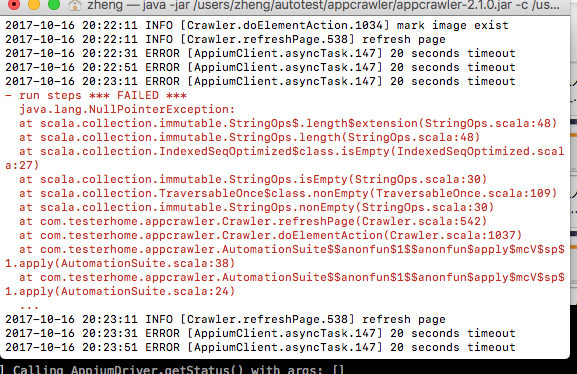Click the apply(AutomationSuite.scala:24) line
Viewport: 577px width, 374px height.
tap(285, 284)
